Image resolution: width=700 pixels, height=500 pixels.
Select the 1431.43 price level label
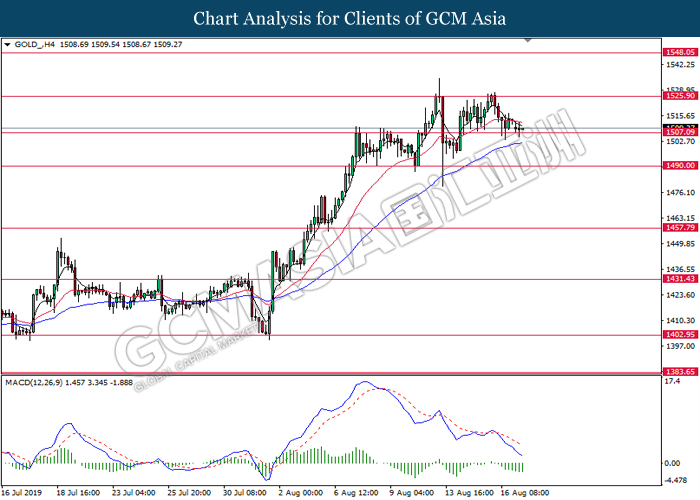pos(680,279)
